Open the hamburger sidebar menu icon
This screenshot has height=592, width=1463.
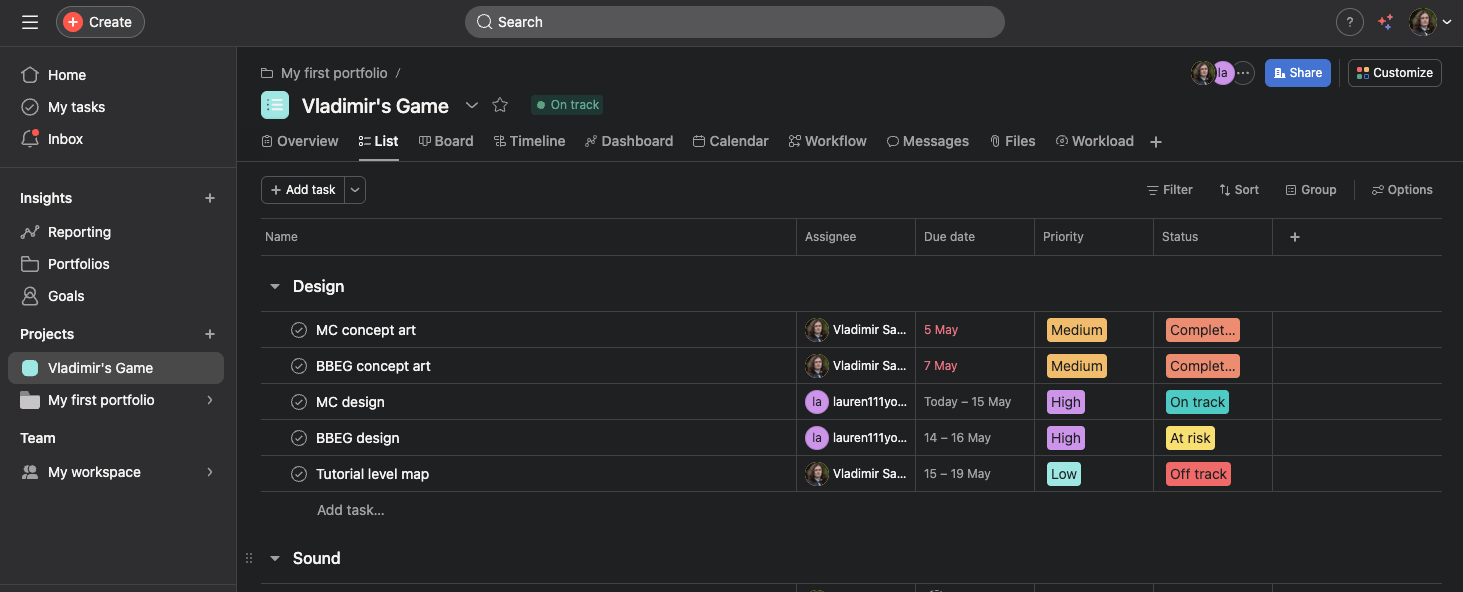tap(30, 22)
